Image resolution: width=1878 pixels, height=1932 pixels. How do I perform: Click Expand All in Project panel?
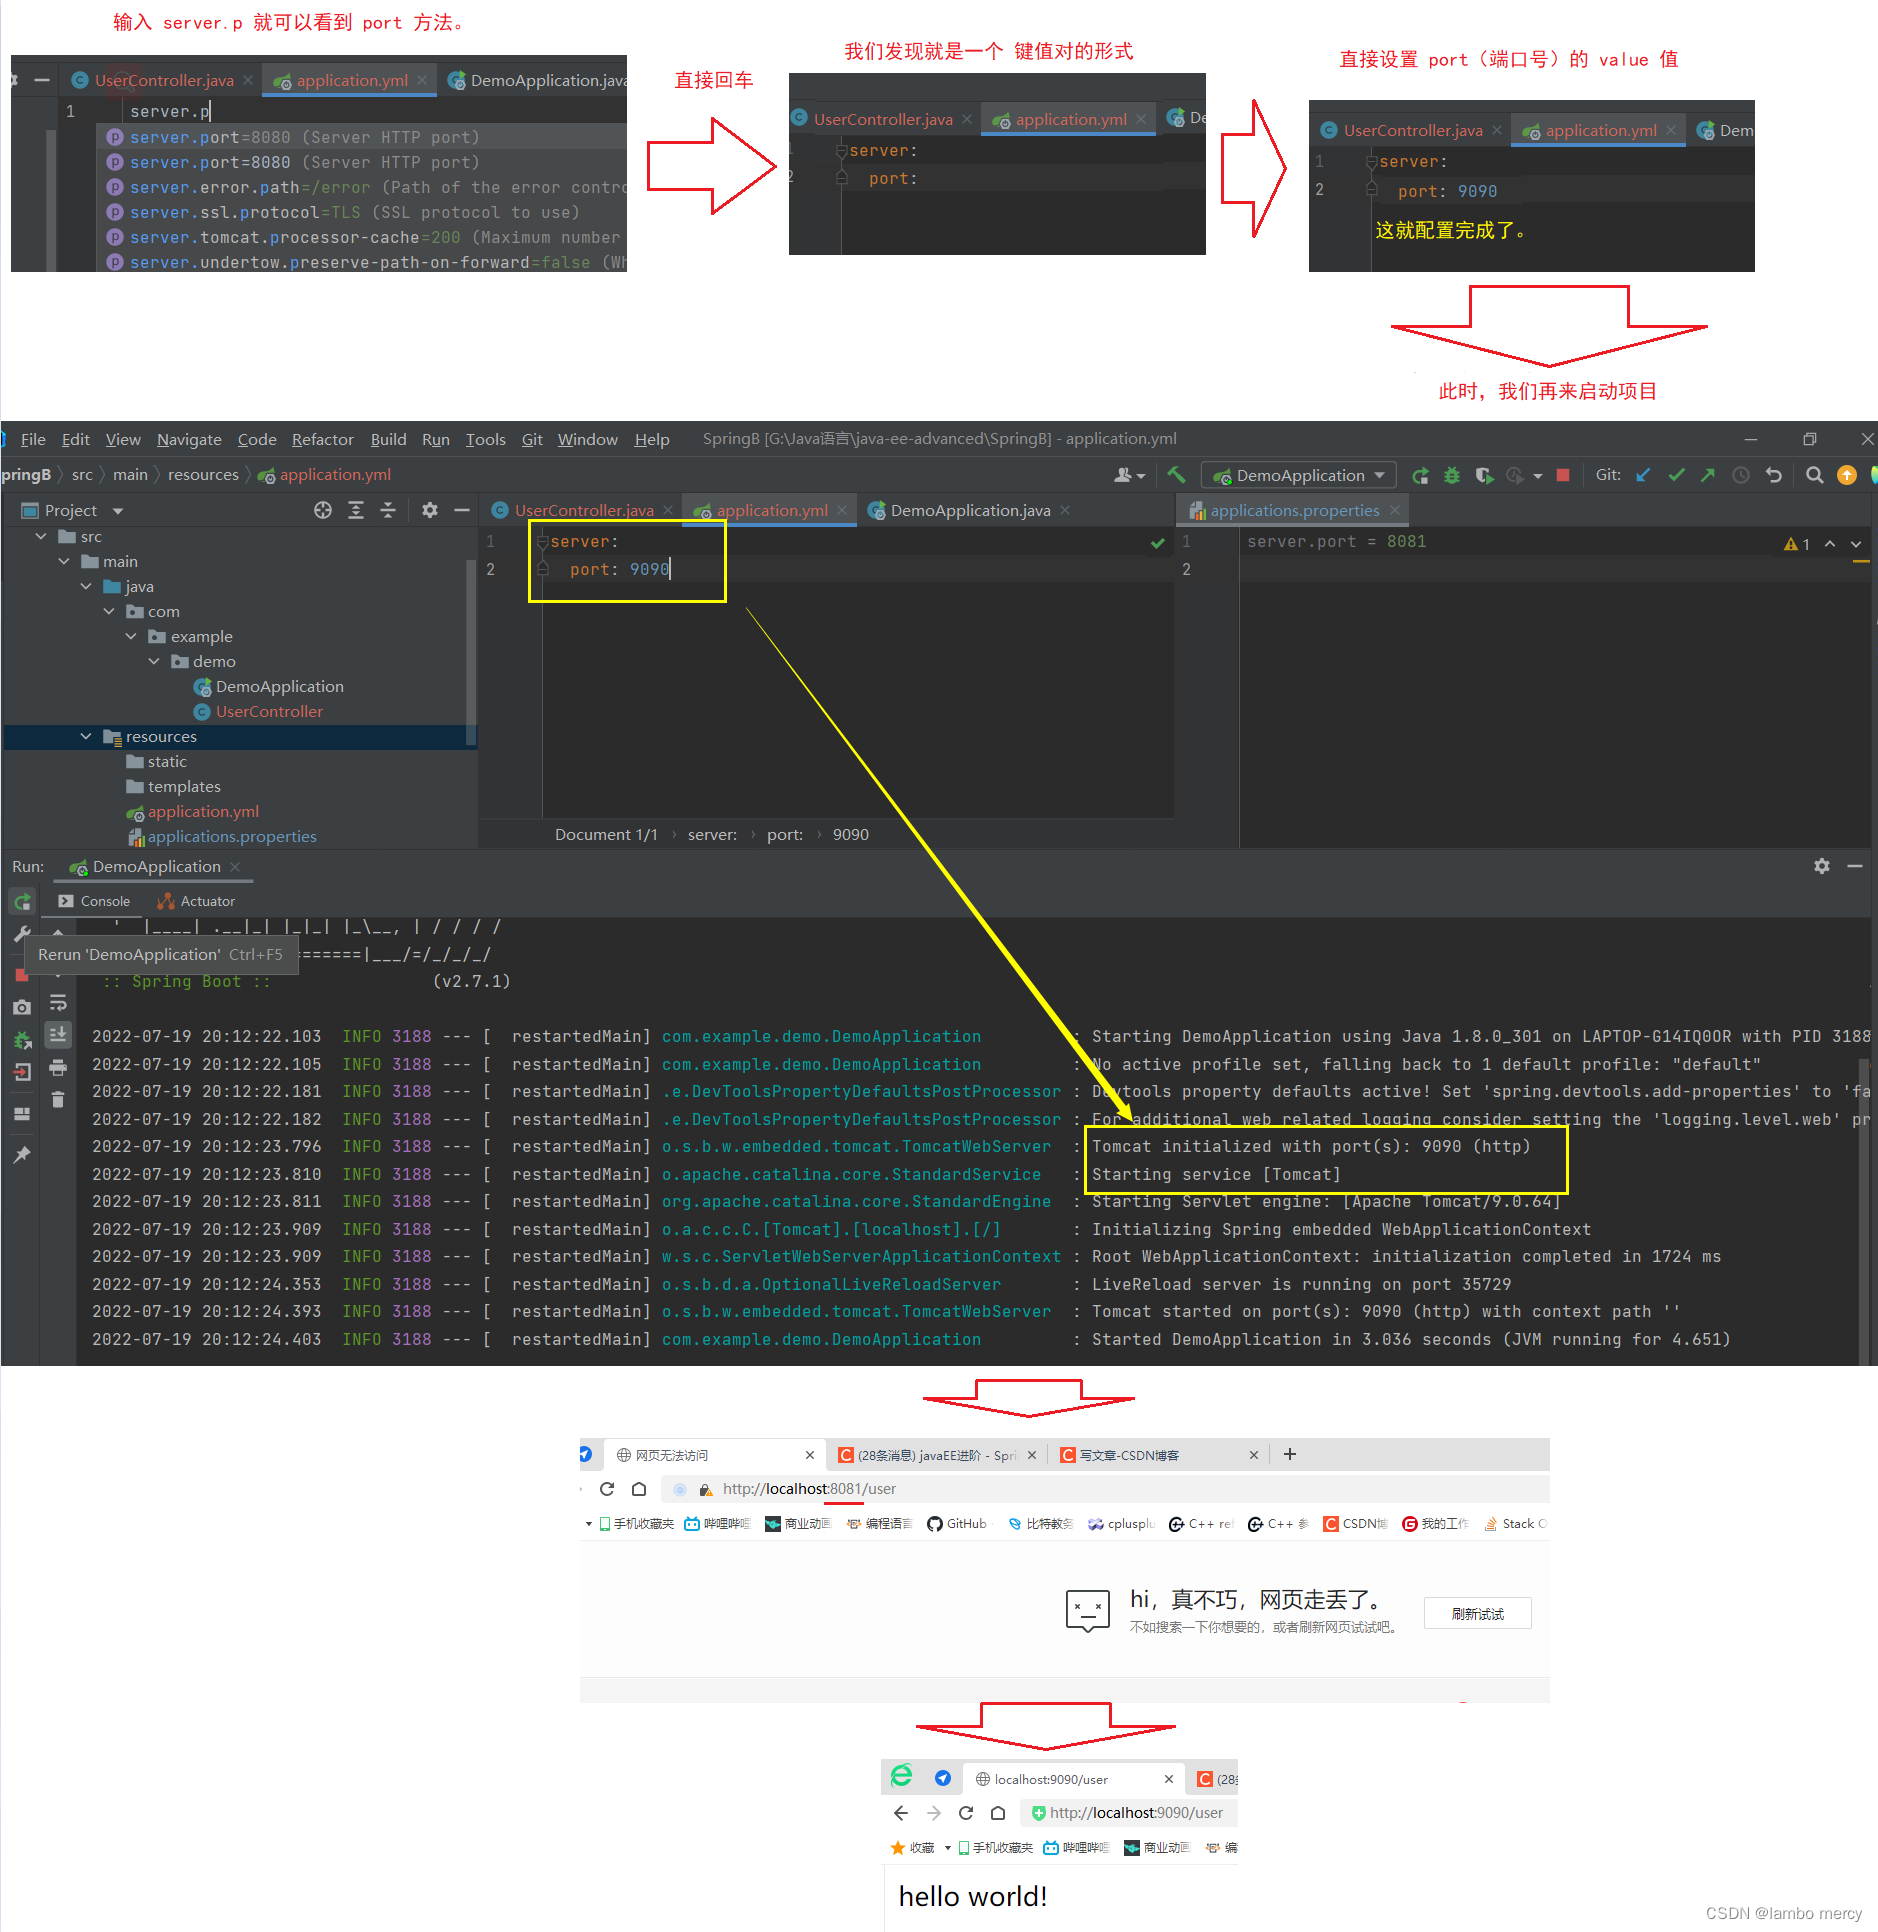pos(356,511)
